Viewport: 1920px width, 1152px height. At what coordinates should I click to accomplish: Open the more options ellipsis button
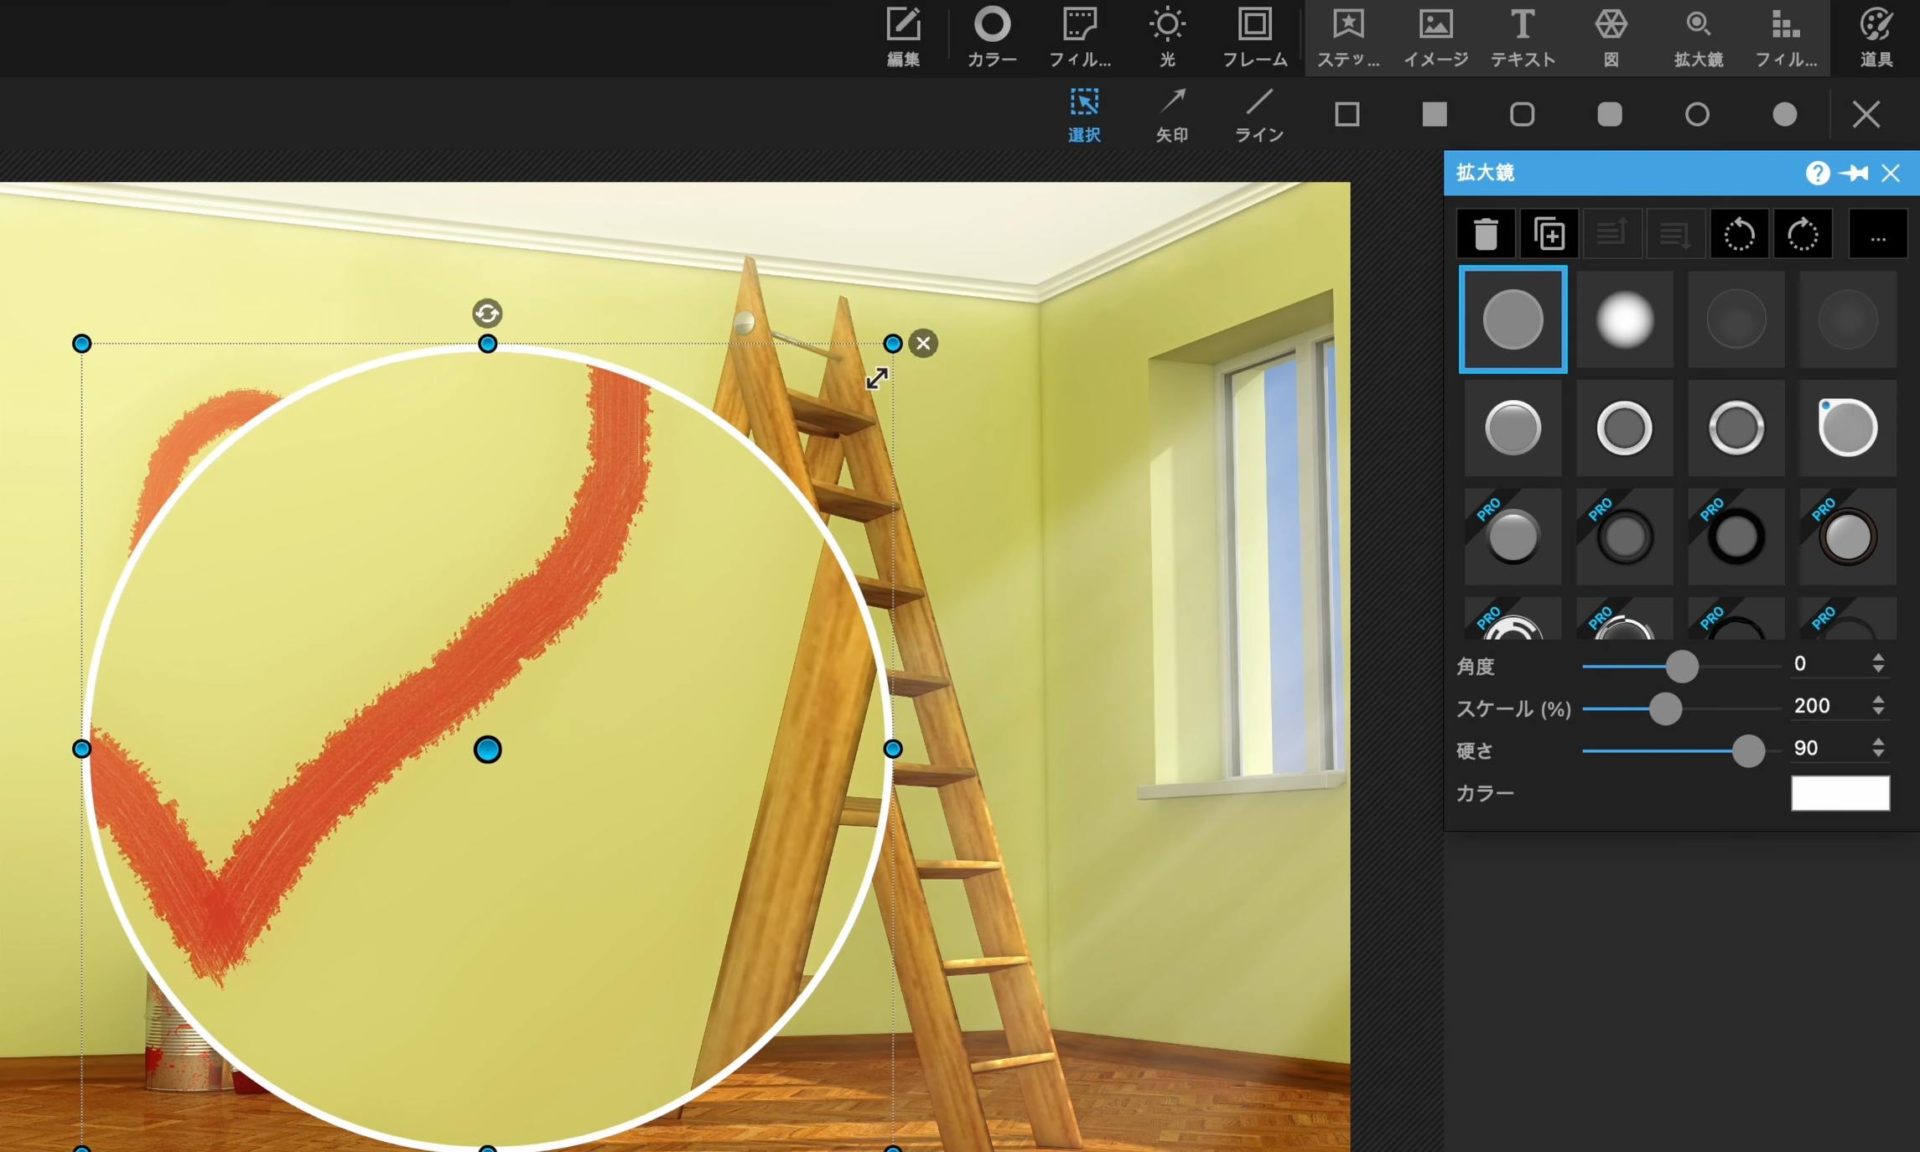click(x=1877, y=234)
